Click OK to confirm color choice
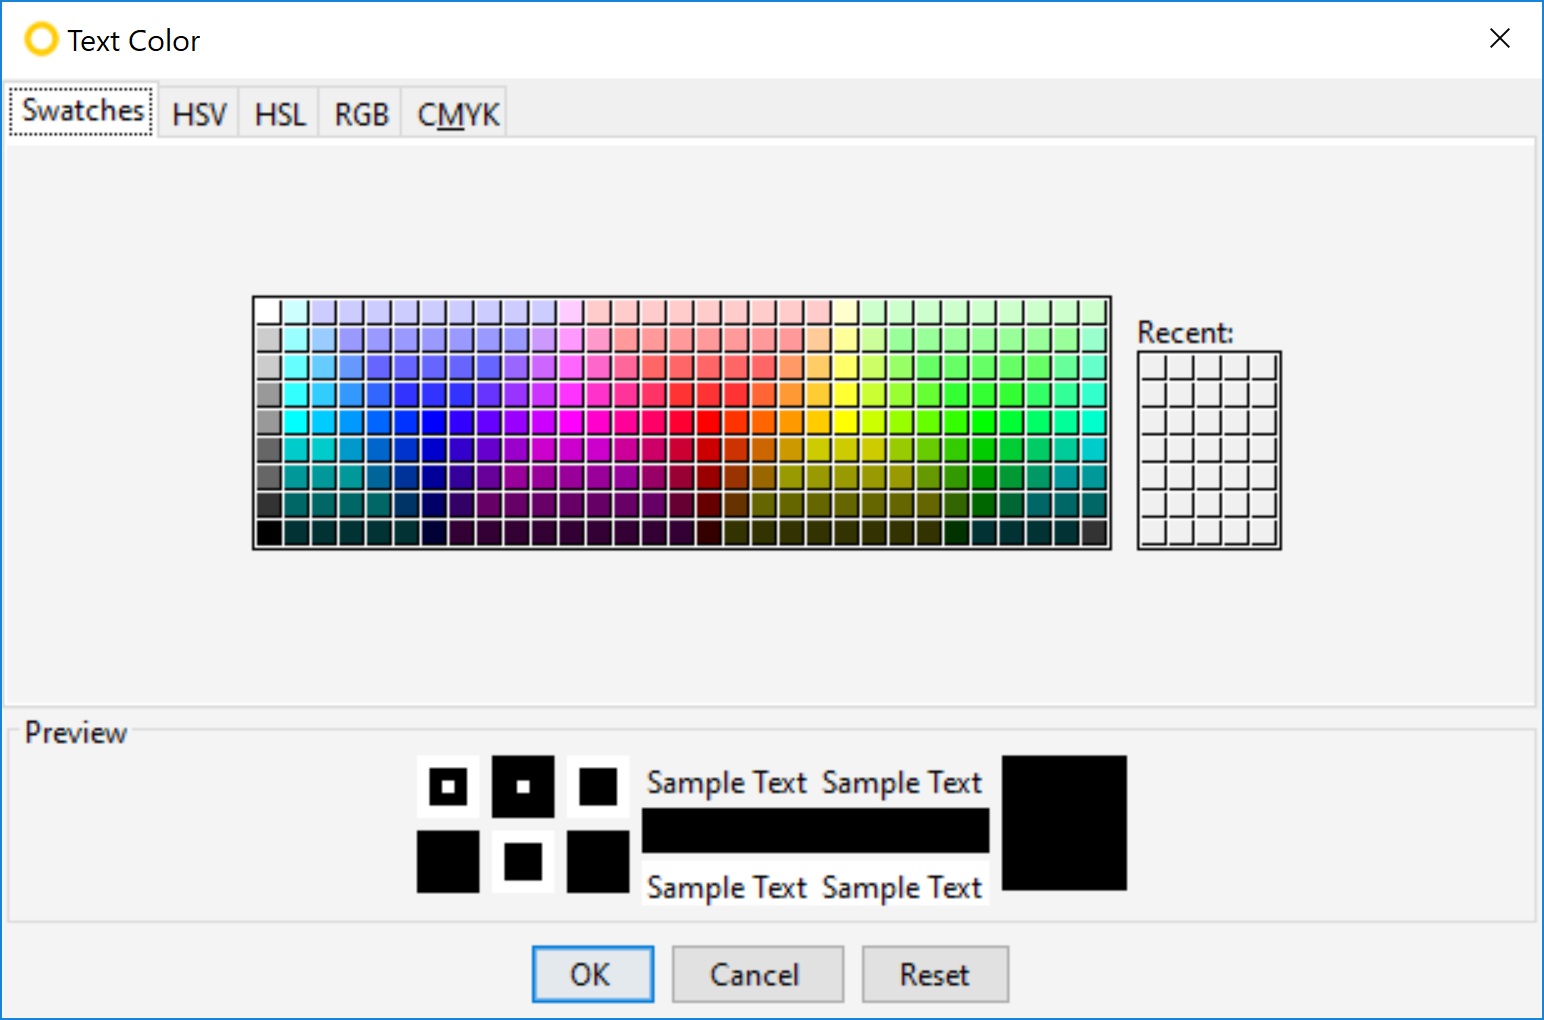Image resolution: width=1544 pixels, height=1020 pixels. click(592, 974)
